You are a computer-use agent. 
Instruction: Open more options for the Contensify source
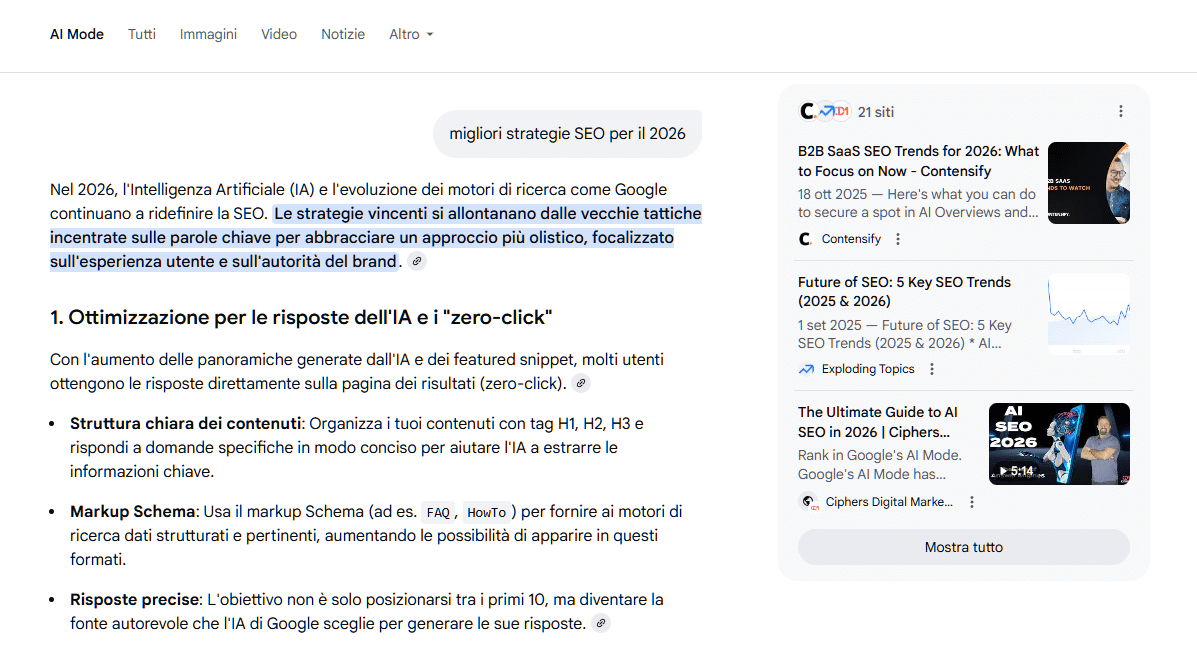(898, 239)
